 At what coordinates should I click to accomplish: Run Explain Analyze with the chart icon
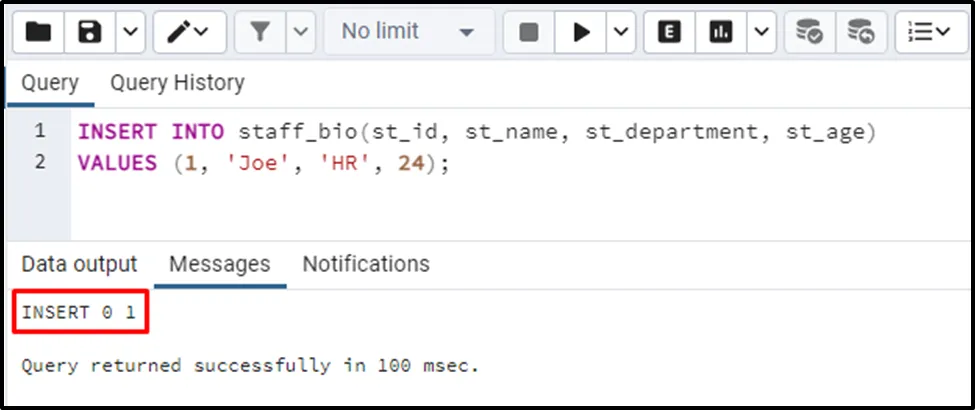[720, 33]
